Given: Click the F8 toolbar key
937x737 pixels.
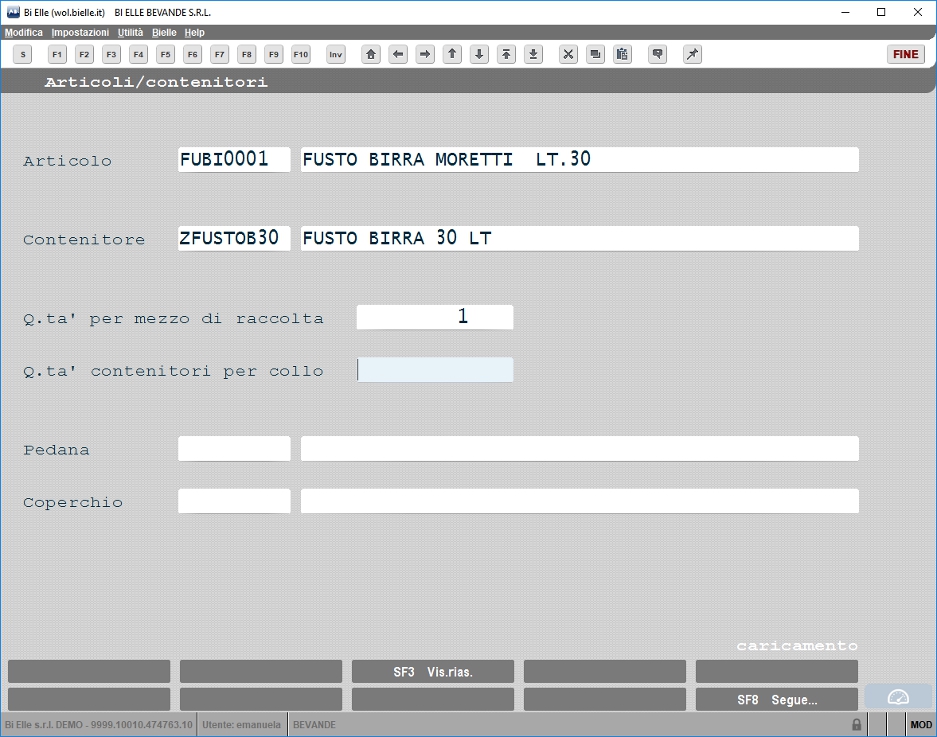Looking at the screenshot, I should 247,54.
